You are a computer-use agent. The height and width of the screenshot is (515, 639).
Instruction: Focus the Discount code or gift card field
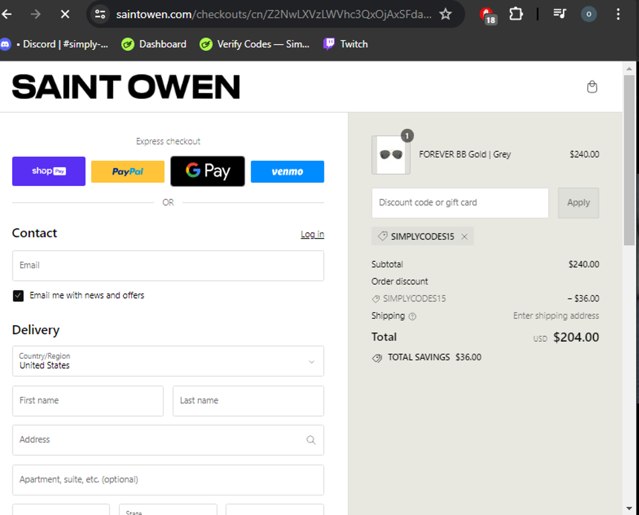tap(460, 202)
